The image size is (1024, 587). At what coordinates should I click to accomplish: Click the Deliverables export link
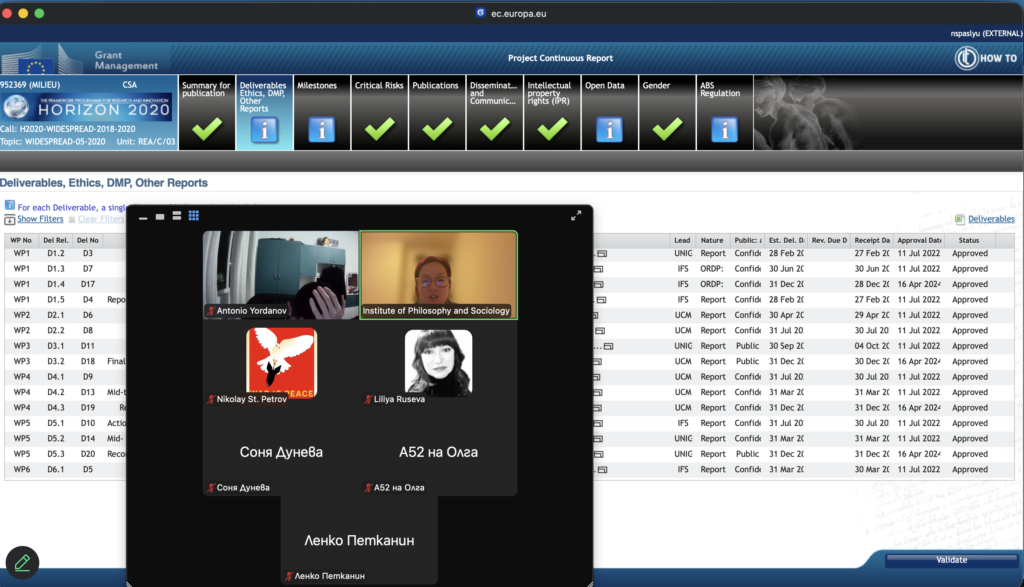pyautogui.click(x=991, y=219)
